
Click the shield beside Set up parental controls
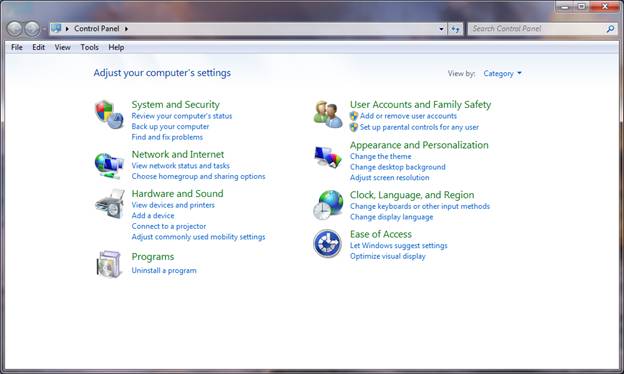(354, 127)
